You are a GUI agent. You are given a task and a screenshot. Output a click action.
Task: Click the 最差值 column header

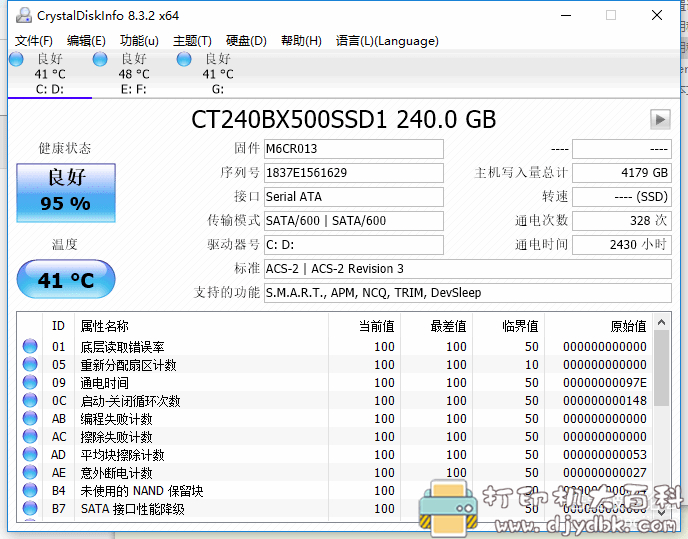pyautogui.click(x=436, y=326)
